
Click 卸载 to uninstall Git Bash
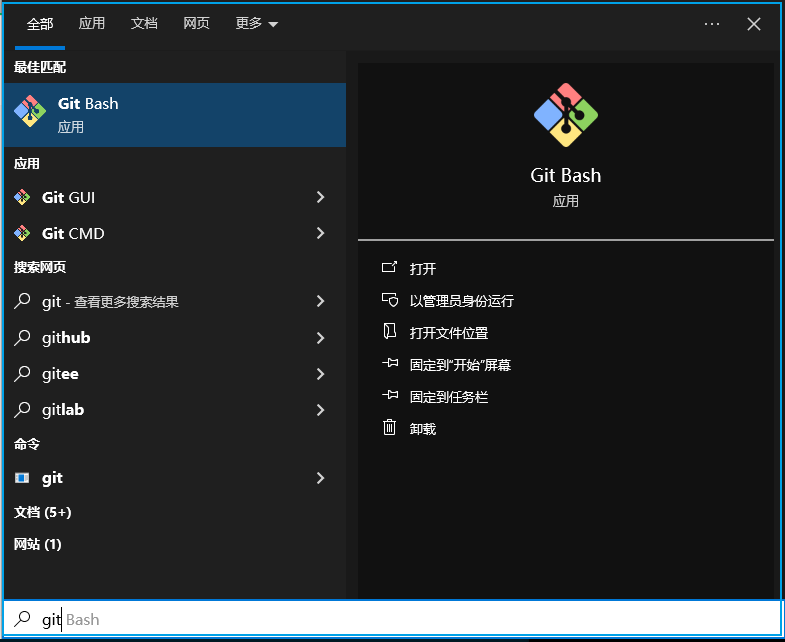pos(423,429)
